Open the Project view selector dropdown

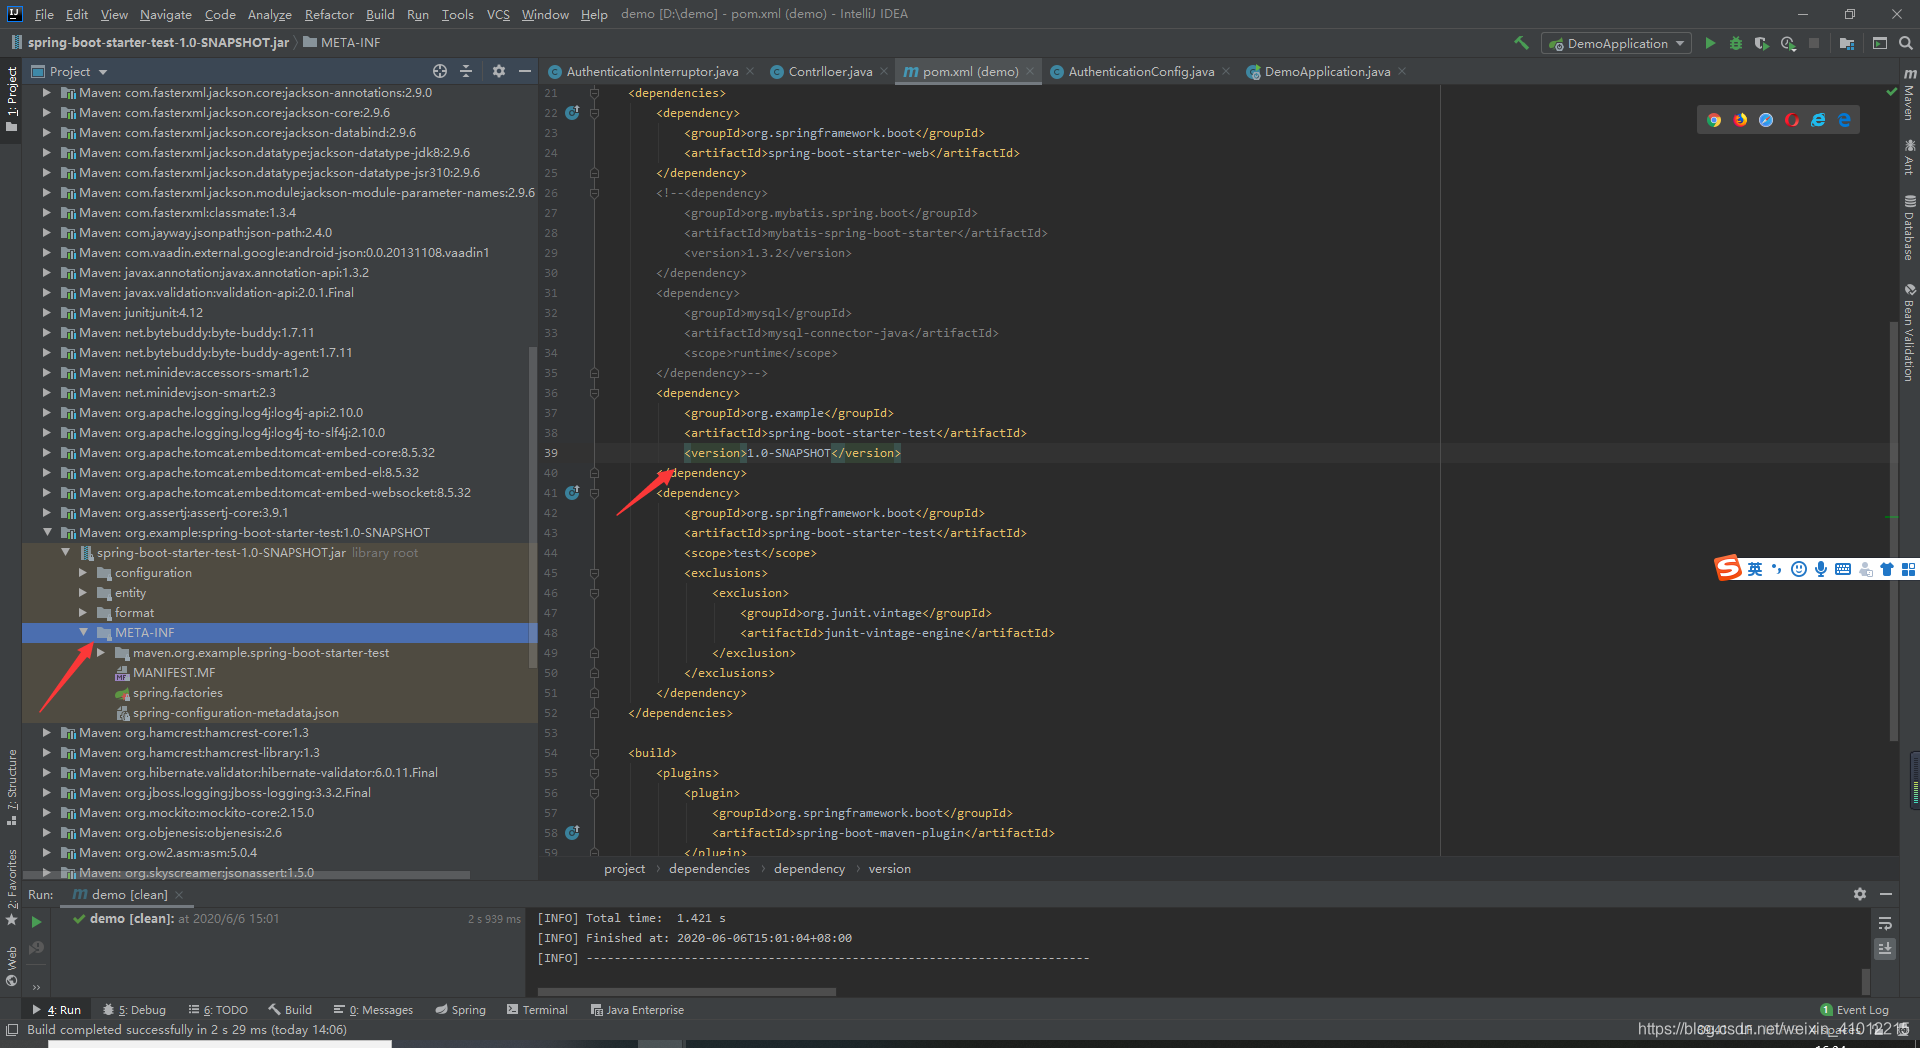pyautogui.click(x=70, y=71)
